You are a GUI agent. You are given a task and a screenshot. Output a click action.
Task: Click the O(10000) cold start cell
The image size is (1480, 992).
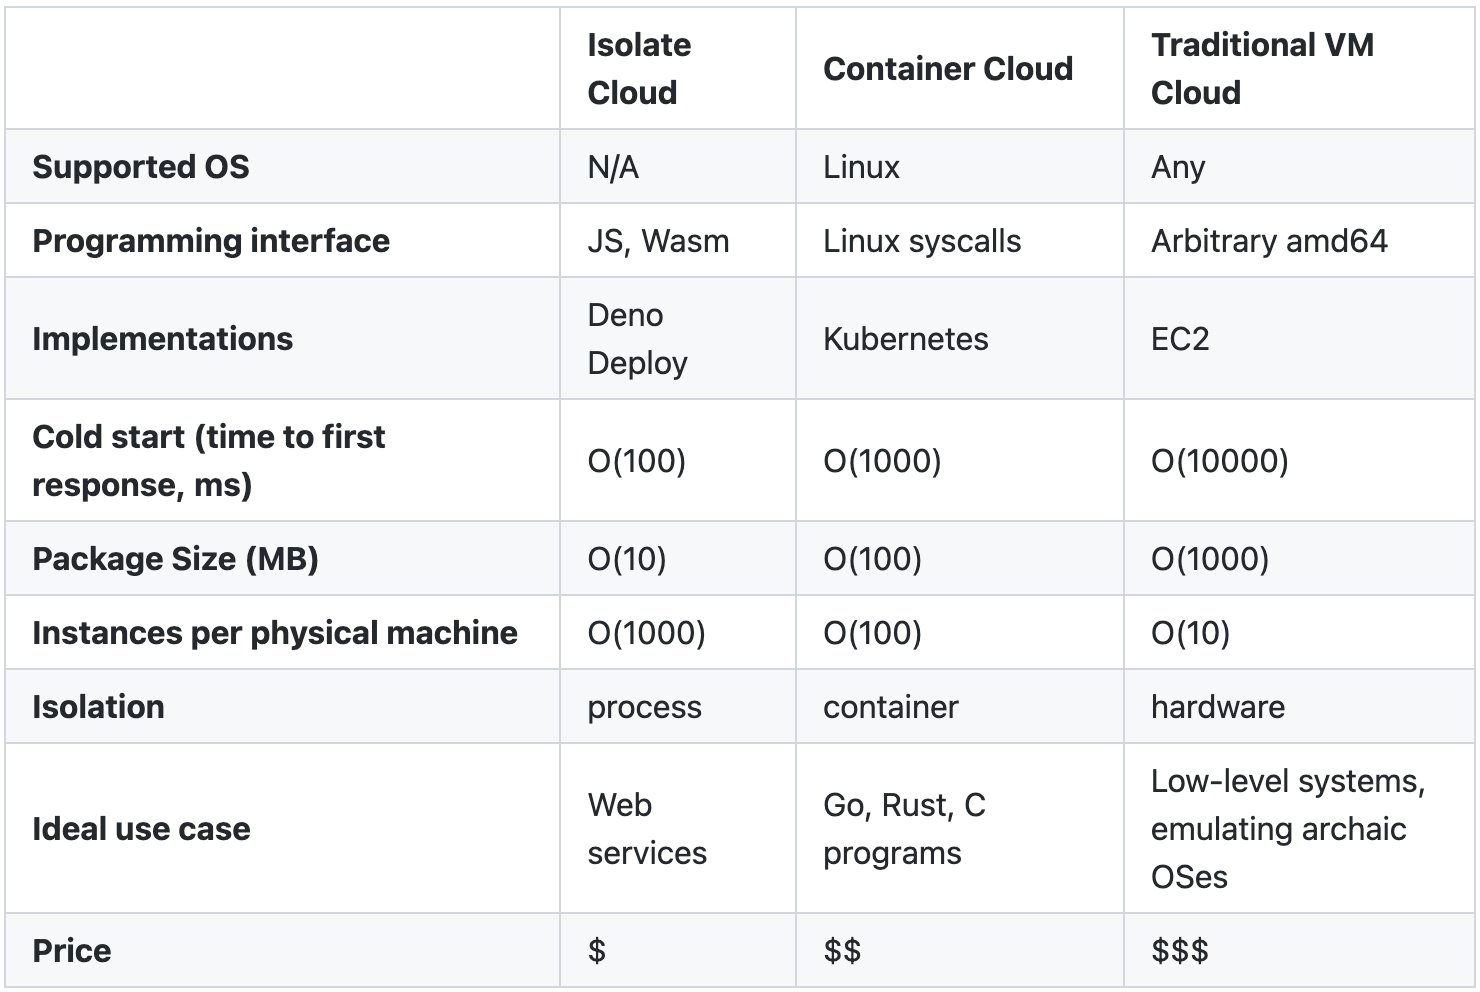[1220, 461]
